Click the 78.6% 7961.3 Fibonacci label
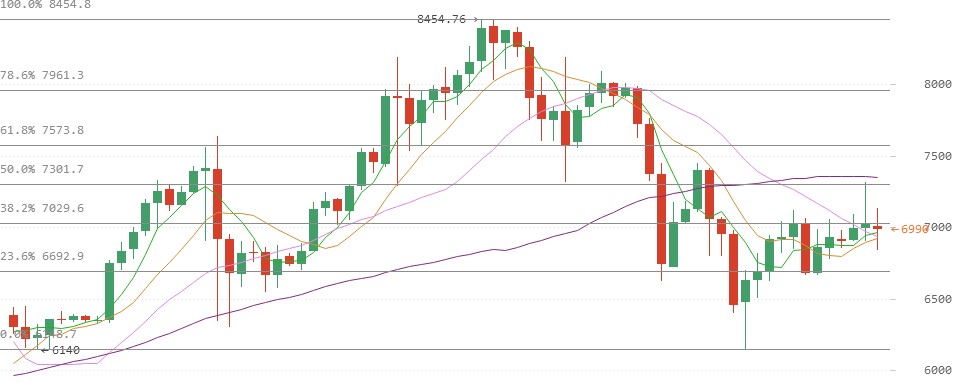976x382 pixels. click(x=42, y=75)
